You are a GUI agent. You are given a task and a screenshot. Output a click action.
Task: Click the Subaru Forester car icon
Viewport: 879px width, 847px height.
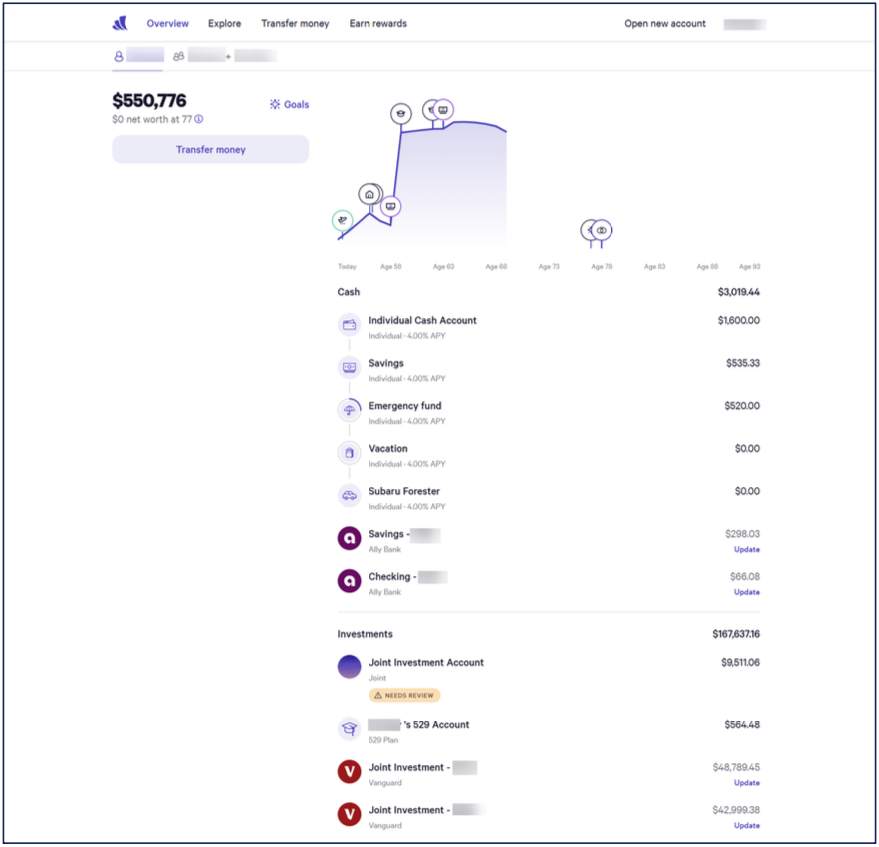tap(349, 495)
